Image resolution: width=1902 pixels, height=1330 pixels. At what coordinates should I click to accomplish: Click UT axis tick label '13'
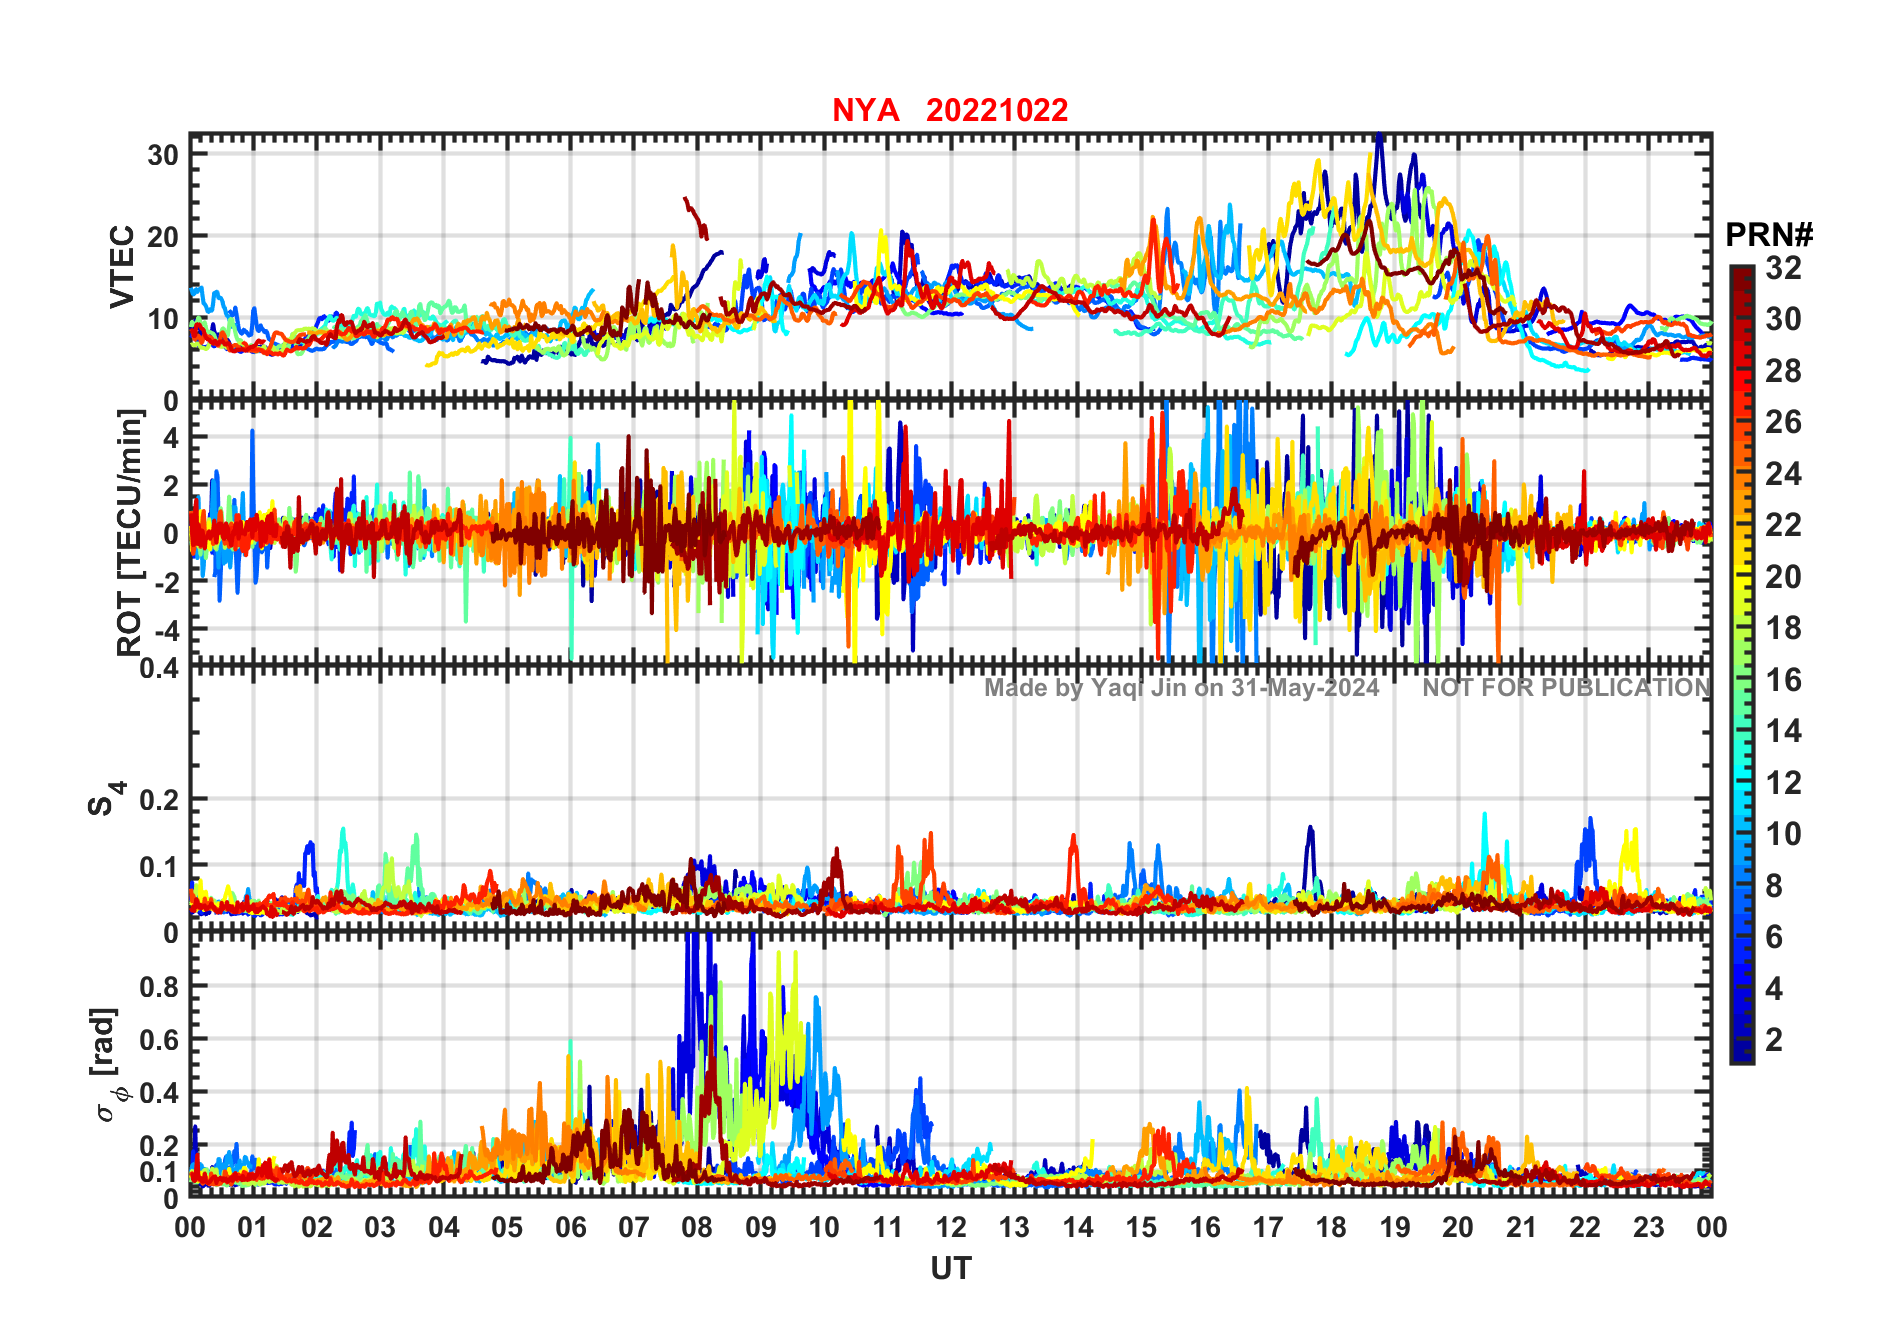point(1014,1227)
